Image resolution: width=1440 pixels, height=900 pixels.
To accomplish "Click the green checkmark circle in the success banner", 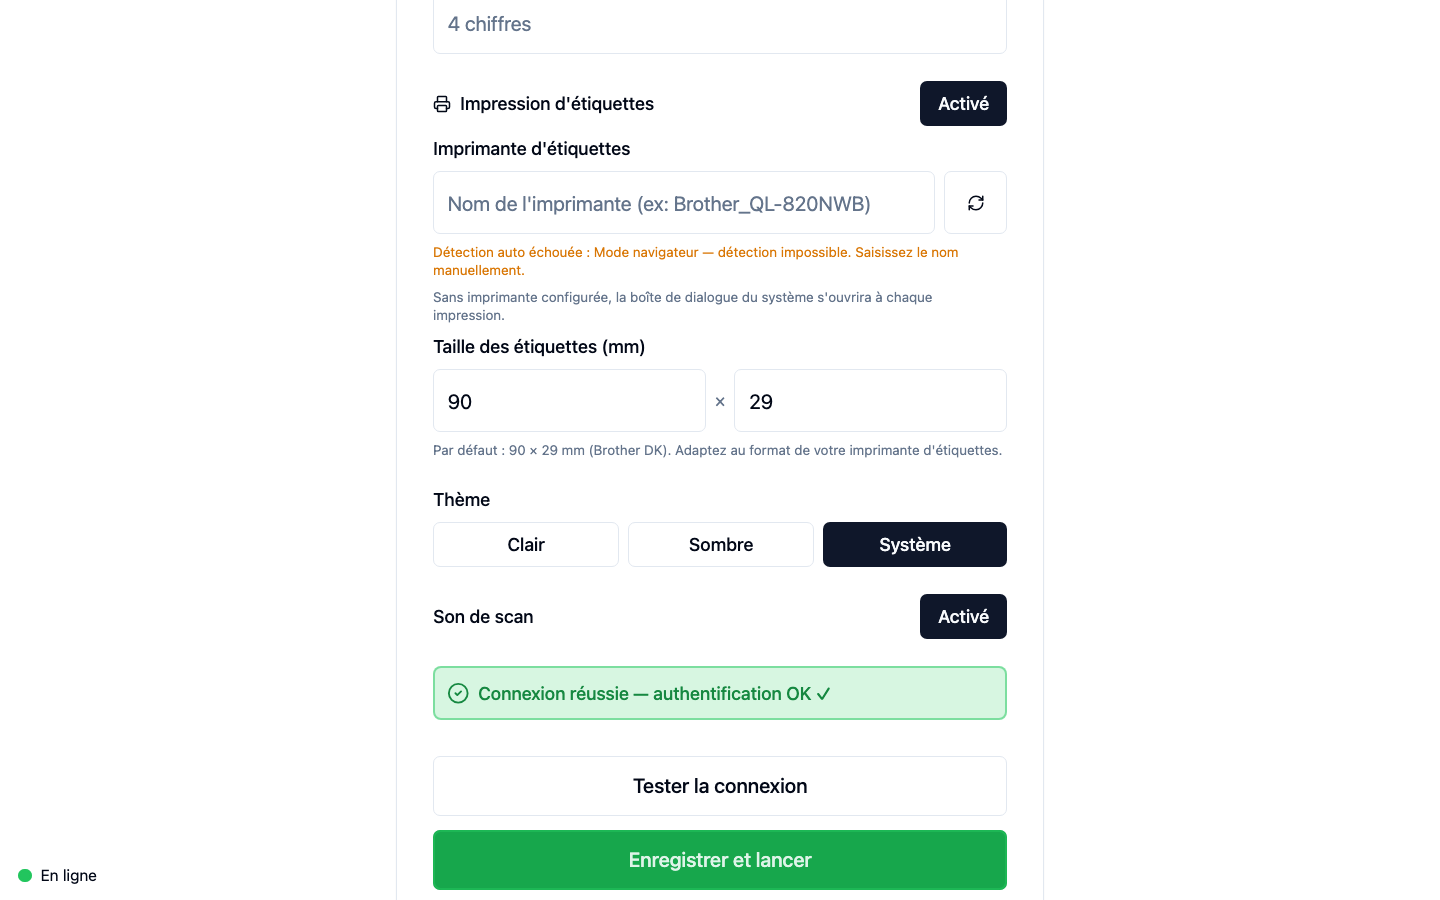I will pos(458,693).
